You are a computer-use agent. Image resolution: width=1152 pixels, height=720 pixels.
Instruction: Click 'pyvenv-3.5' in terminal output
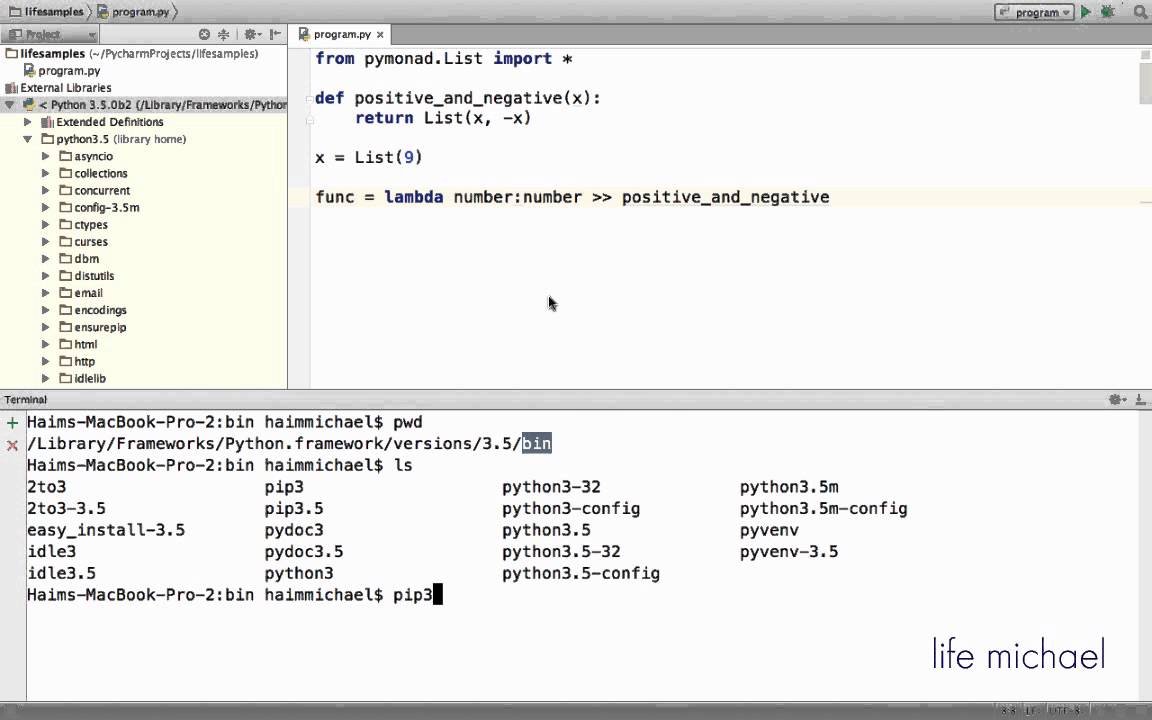tap(789, 551)
